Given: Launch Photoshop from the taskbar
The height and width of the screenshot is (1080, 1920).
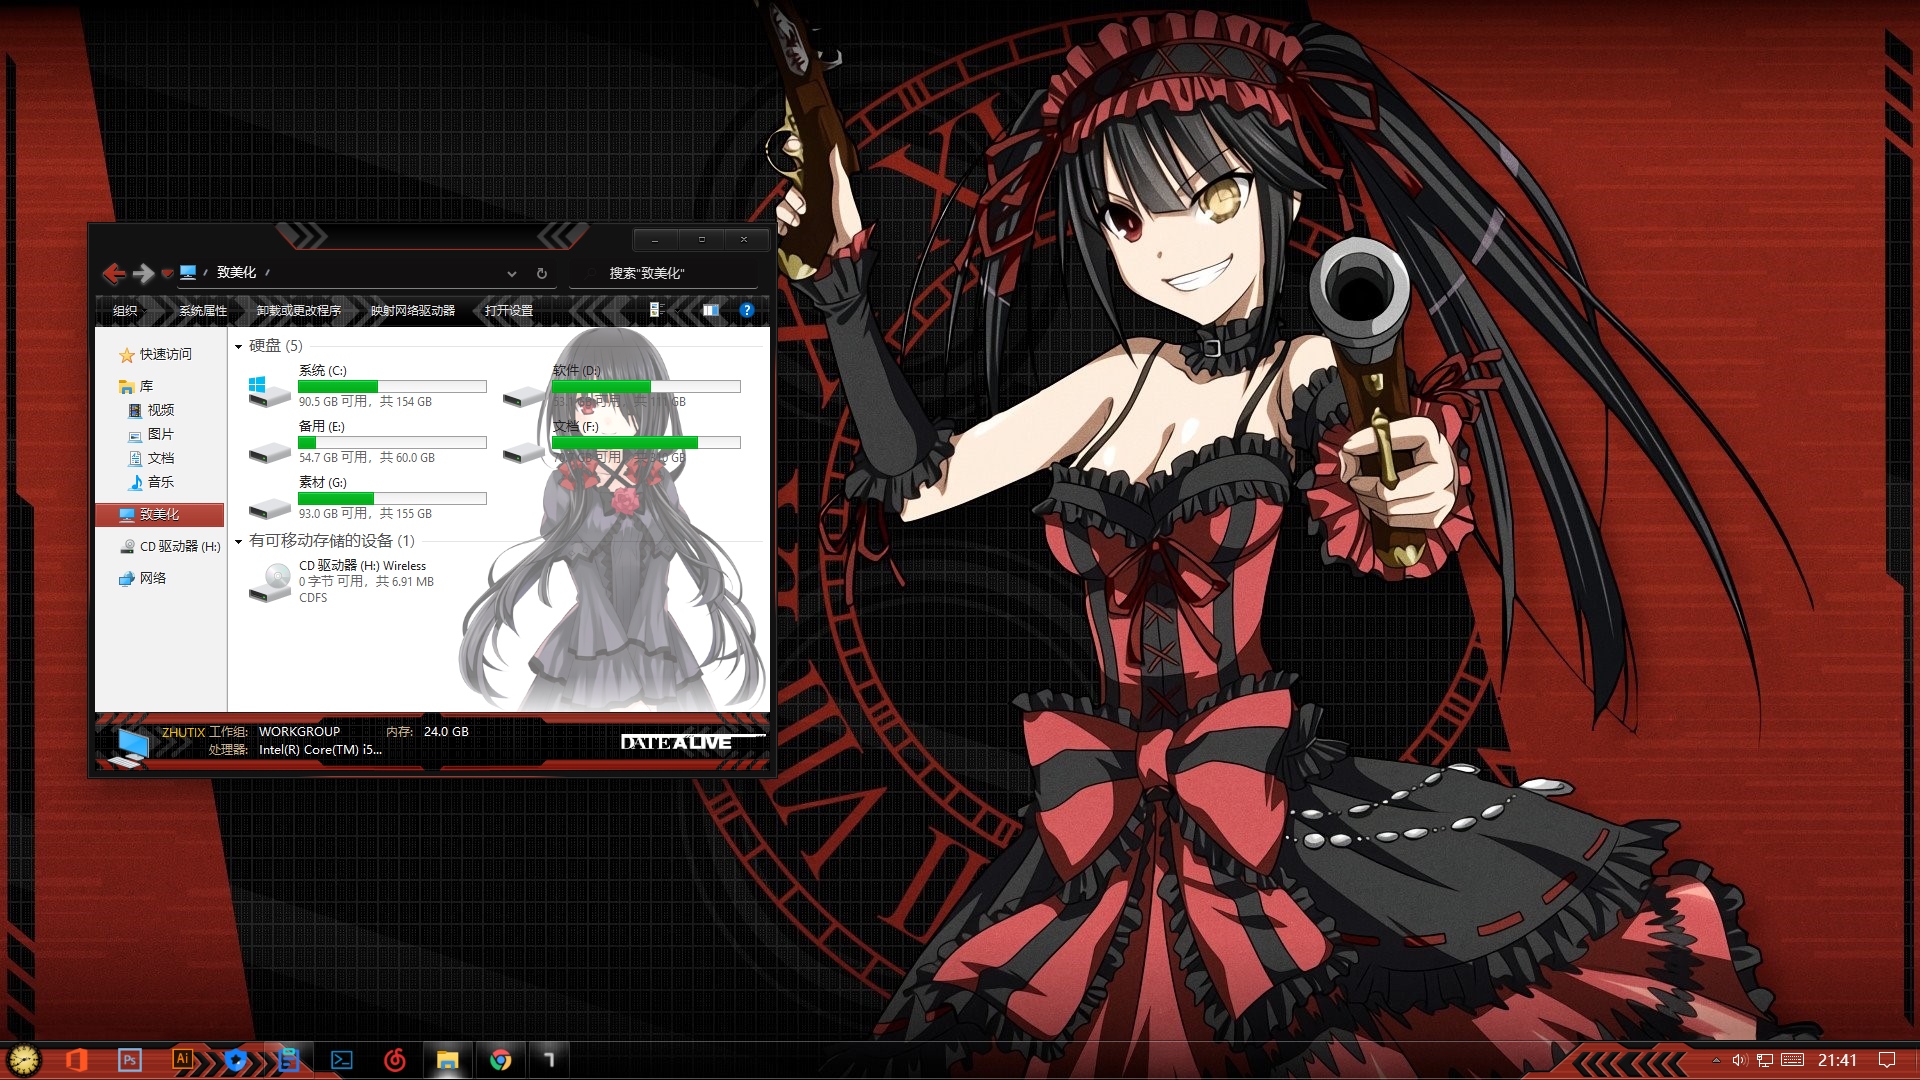Looking at the screenshot, I should point(130,1060).
